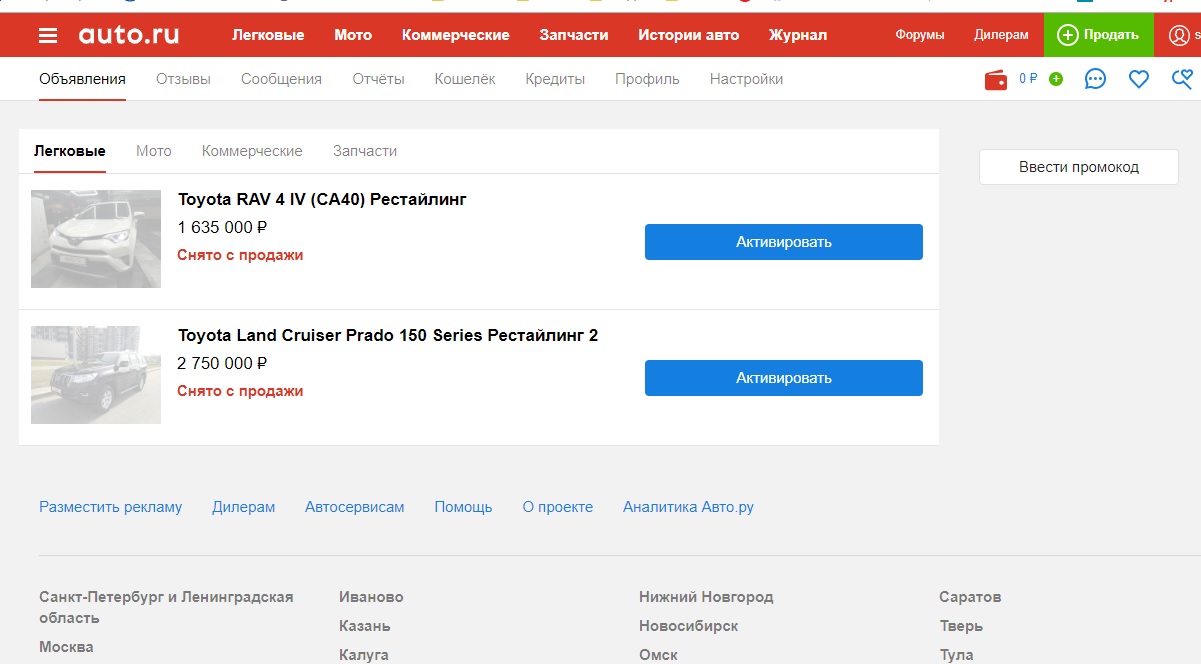Screen dimensions: 1201x664
Task: Open Запчасти in top red navigation
Action: click(574, 35)
